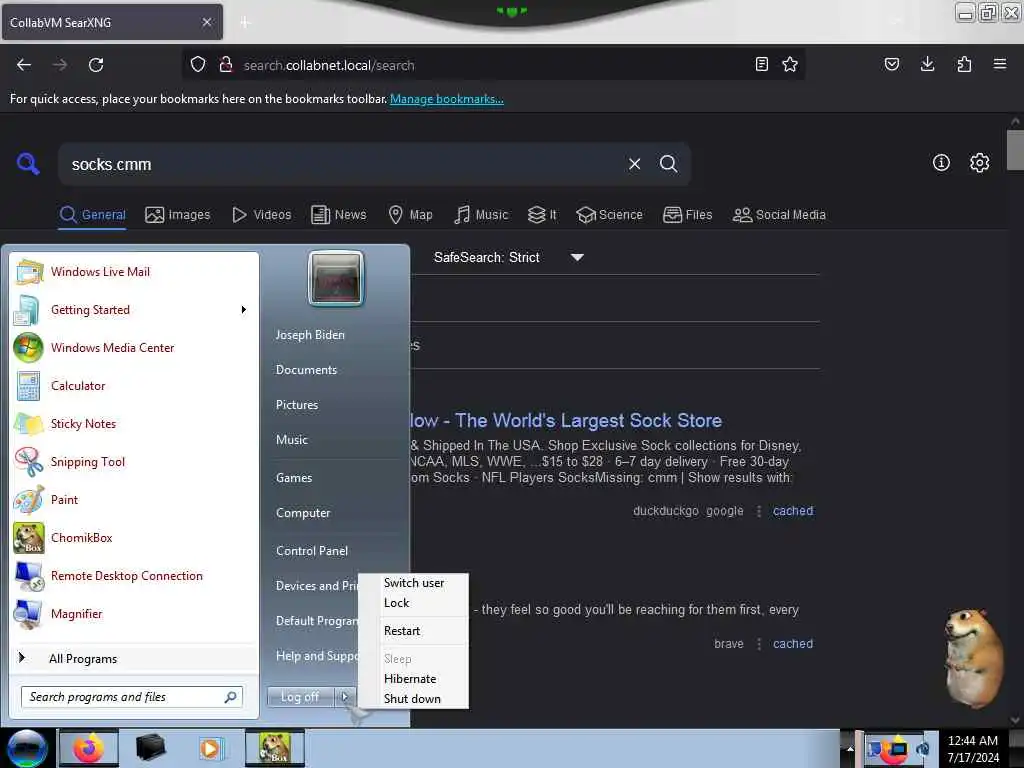Choose Switch user from the power menu
The width and height of the screenshot is (1024, 768).
click(414, 583)
